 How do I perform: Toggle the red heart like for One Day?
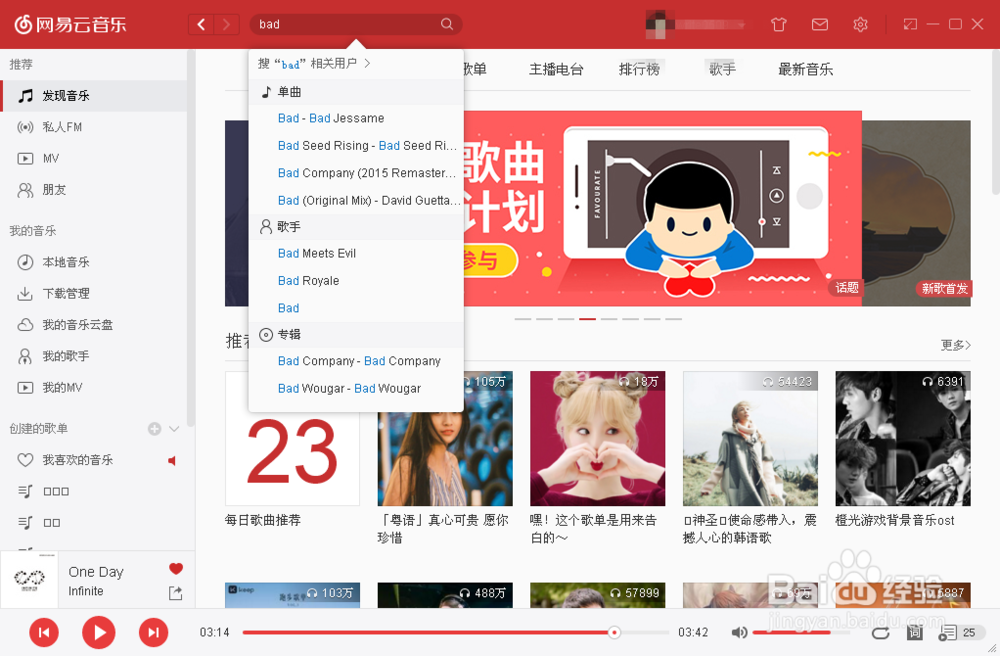coord(176,569)
